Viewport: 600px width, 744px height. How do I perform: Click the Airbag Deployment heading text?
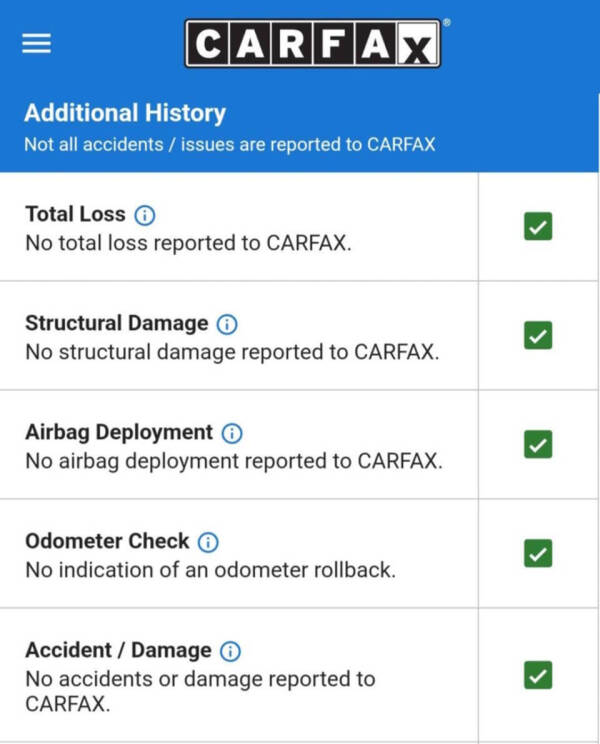click(118, 433)
